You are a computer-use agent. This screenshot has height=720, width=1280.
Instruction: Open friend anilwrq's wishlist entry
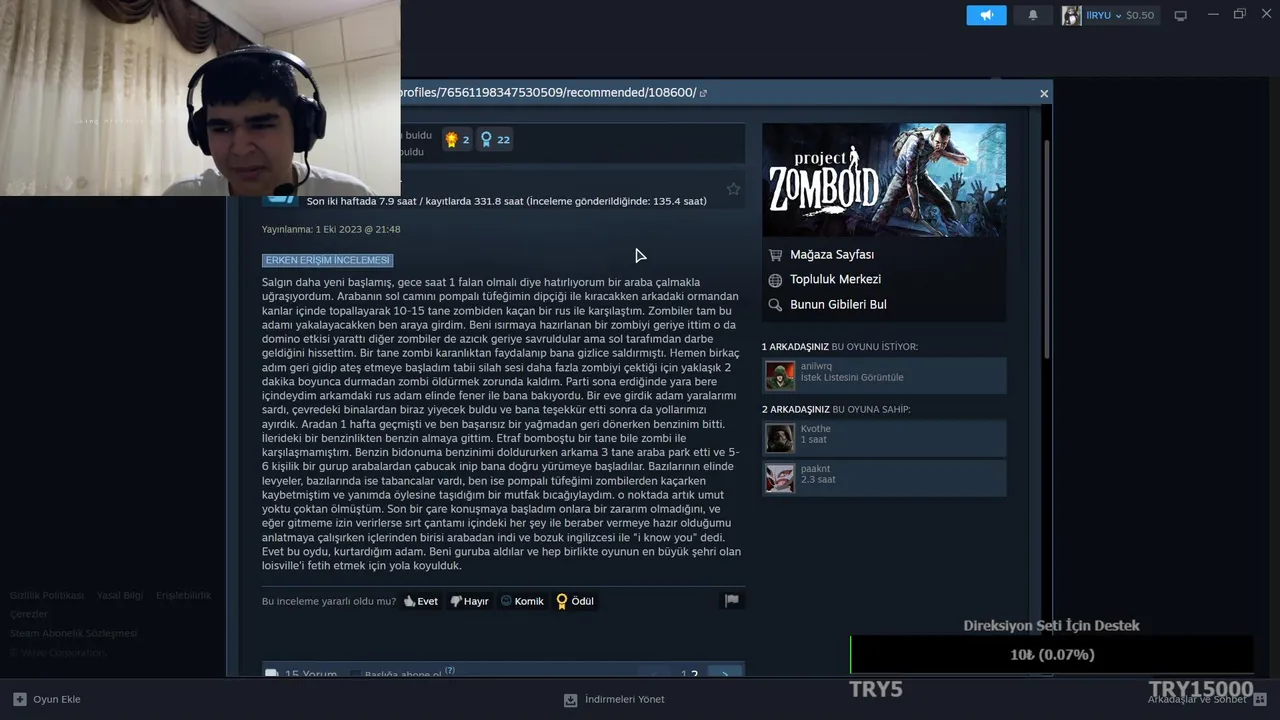pyautogui.click(x=884, y=376)
